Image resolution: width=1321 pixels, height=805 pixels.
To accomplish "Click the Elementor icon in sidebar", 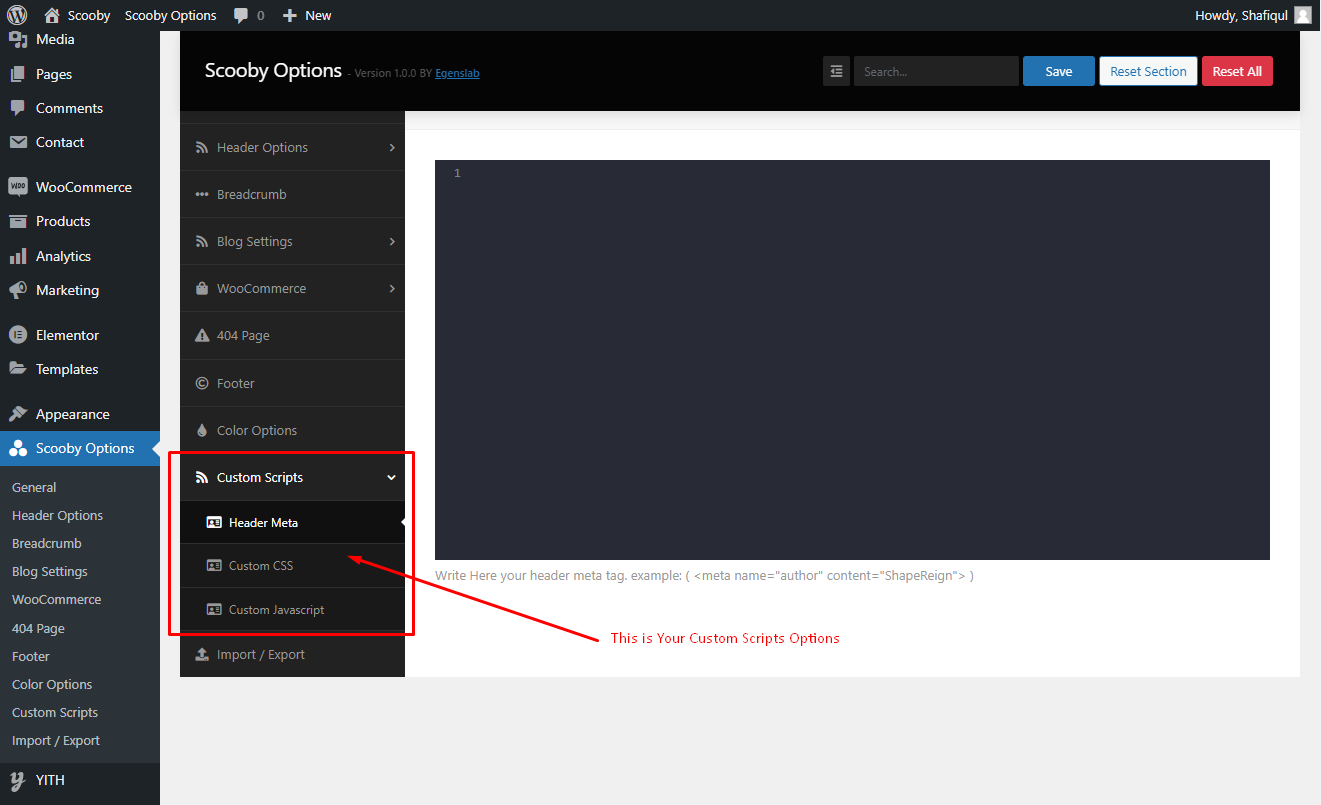I will (x=18, y=335).
